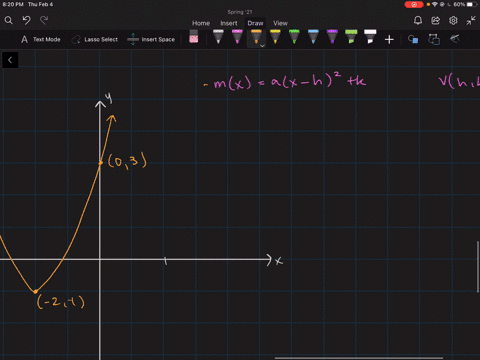Open the notifications bell

[x=418, y=21]
